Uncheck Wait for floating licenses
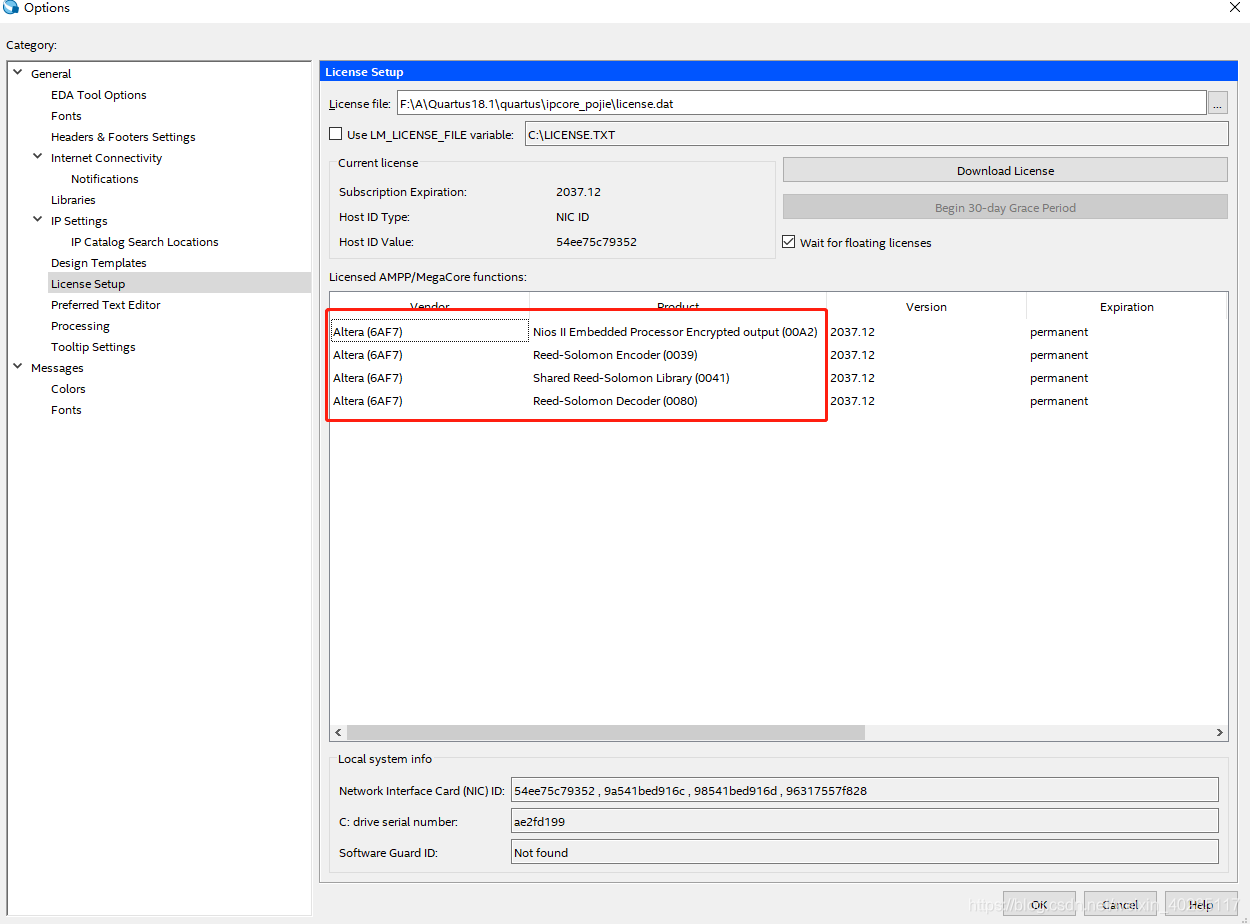1250x924 pixels. (x=789, y=242)
